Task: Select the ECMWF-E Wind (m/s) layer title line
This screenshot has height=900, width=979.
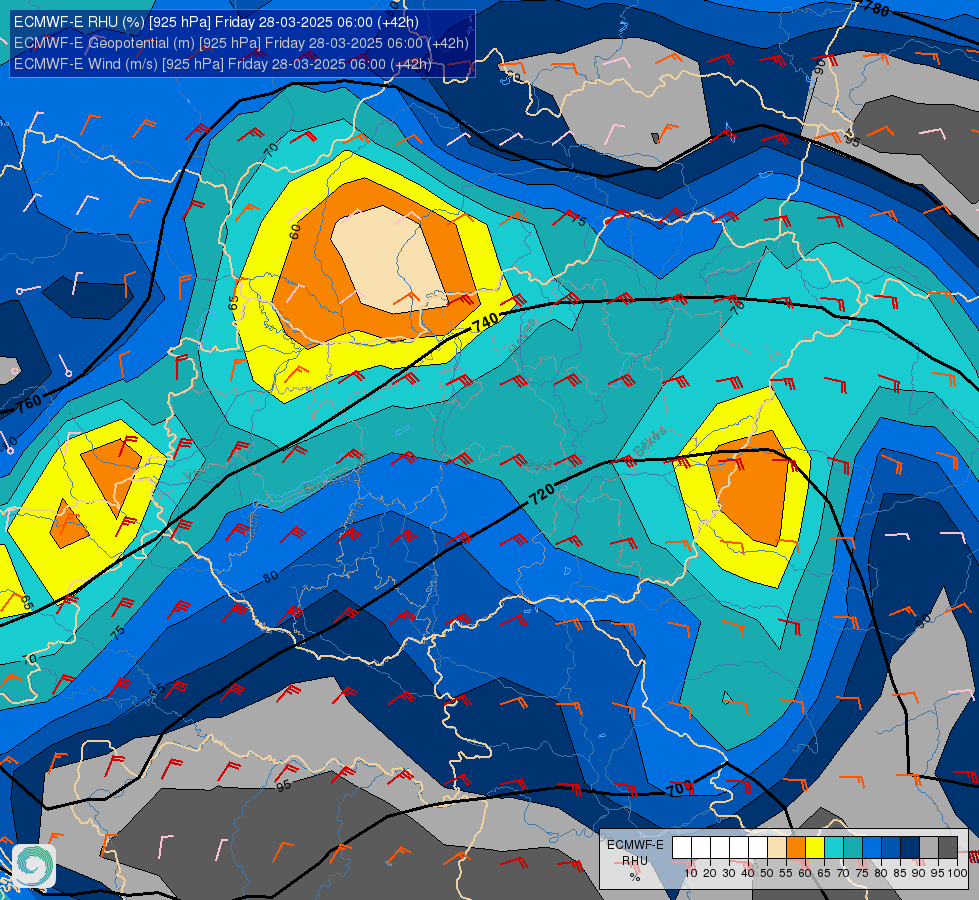Action: tap(223, 64)
